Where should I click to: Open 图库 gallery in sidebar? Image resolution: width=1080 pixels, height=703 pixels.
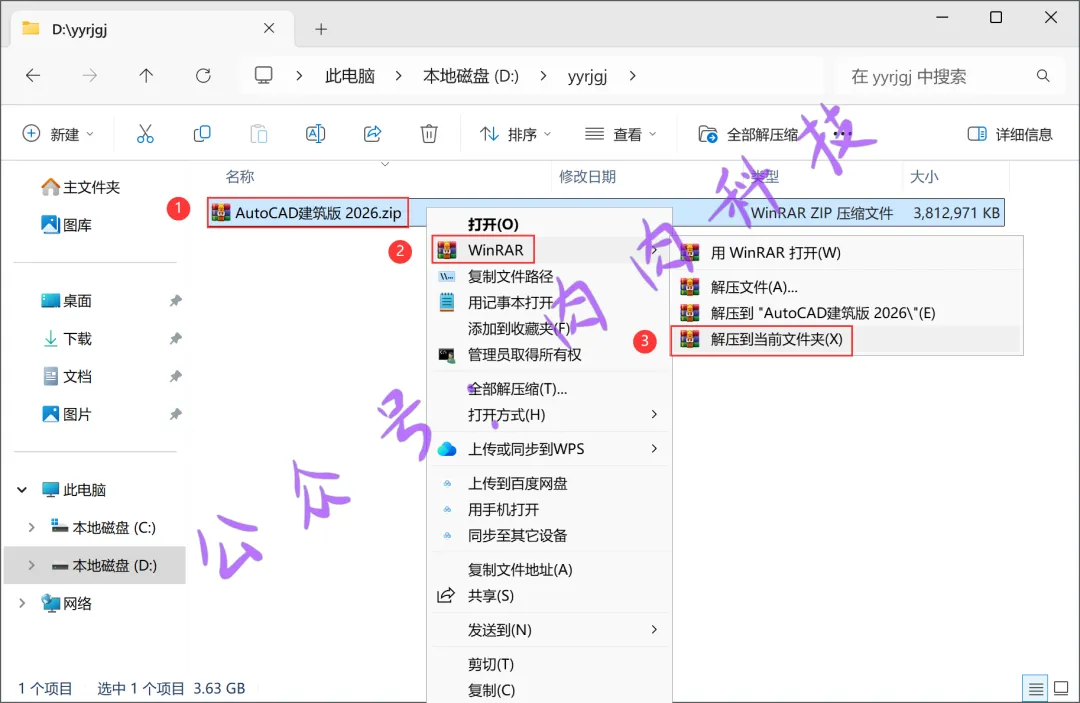click(67, 224)
